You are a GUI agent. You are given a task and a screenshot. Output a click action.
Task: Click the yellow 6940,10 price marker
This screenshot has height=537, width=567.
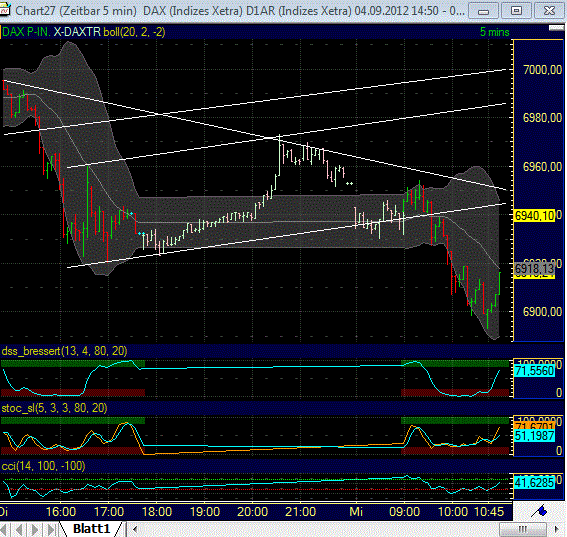point(534,216)
